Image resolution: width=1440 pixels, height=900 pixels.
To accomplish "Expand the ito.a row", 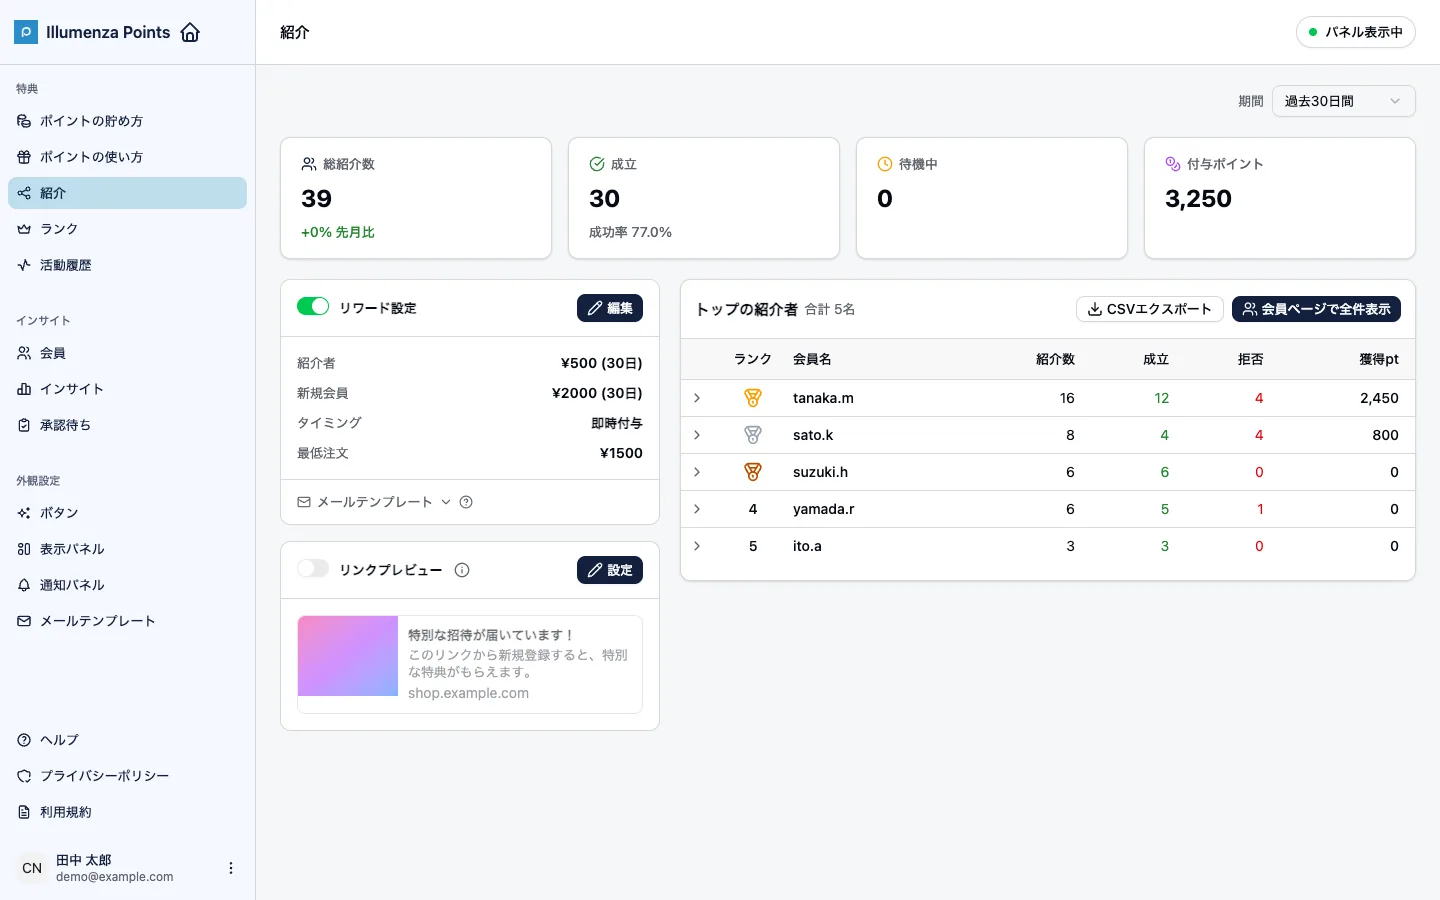I will (697, 546).
